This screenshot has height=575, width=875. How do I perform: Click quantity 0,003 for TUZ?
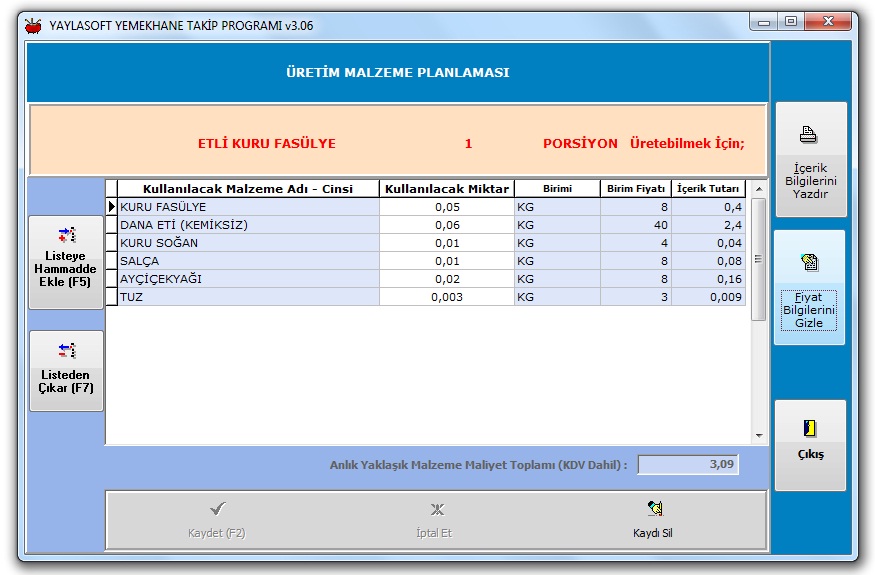click(447, 297)
